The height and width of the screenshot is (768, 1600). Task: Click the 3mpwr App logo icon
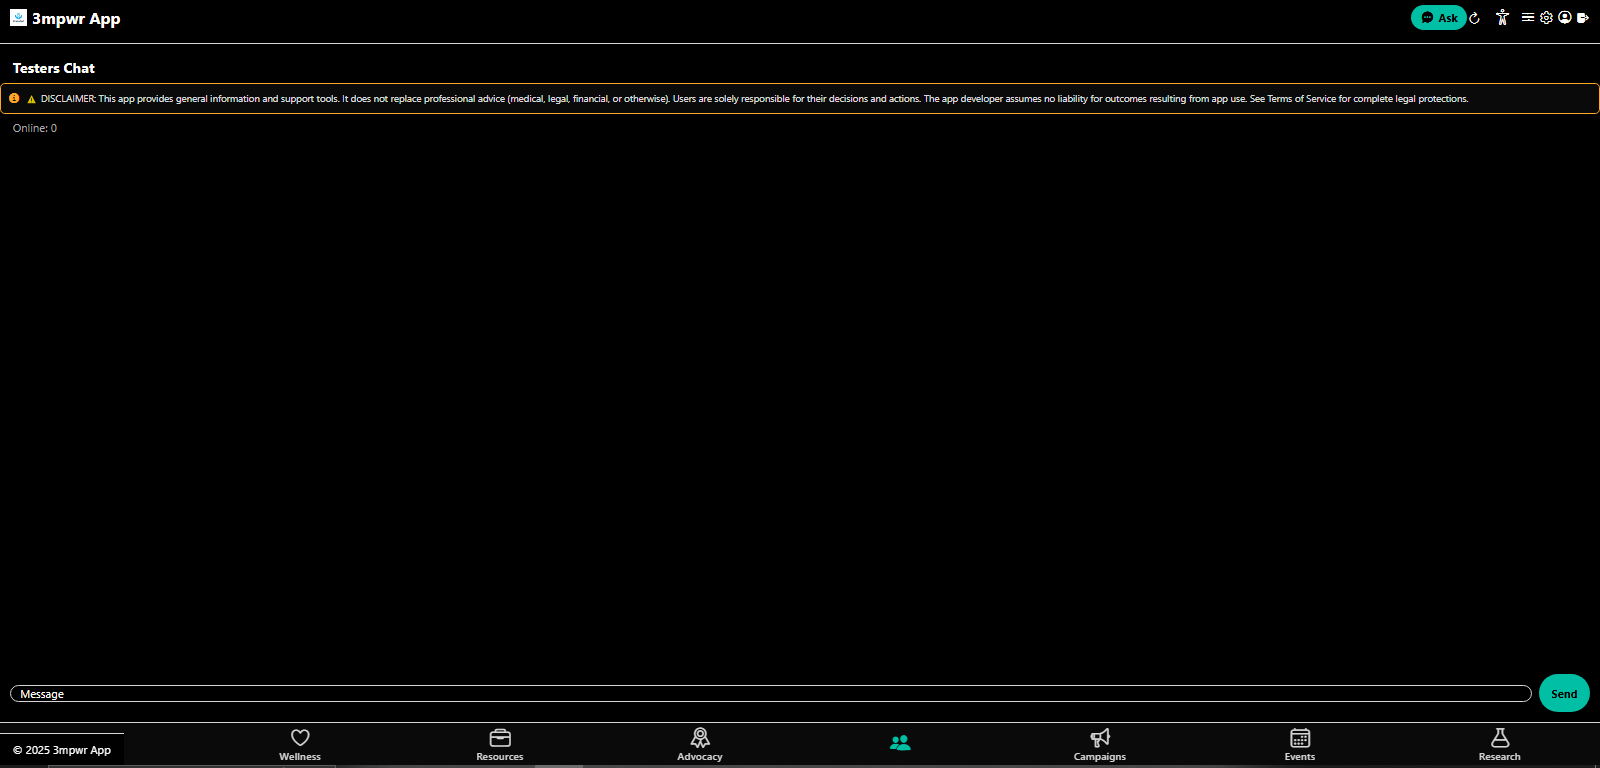pos(18,17)
